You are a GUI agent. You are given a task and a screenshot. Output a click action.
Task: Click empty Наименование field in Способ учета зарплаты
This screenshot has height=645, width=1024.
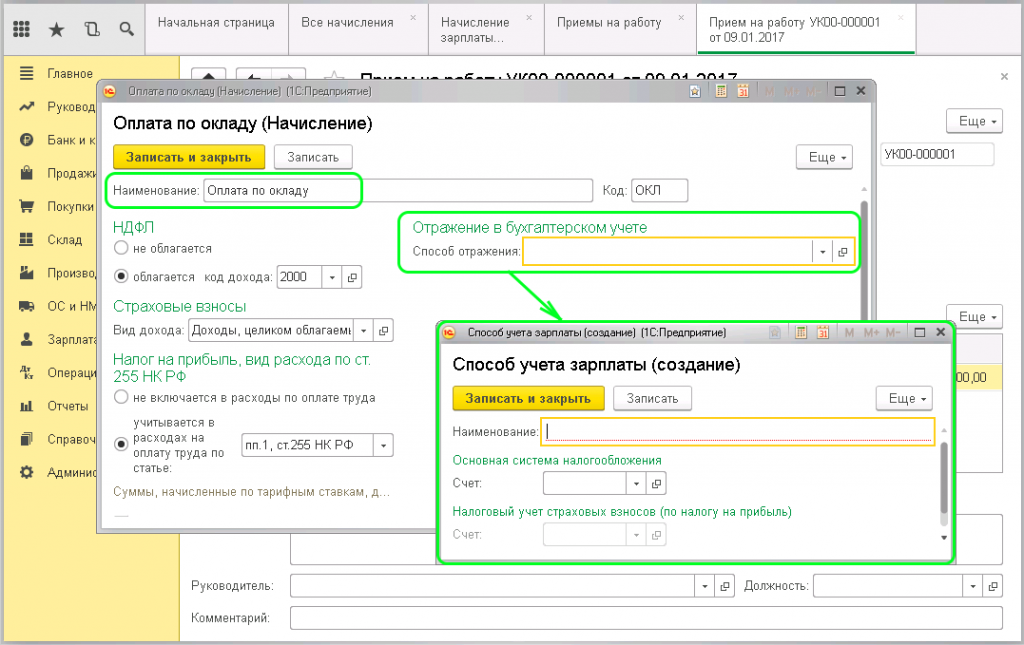tap(737, 432)
